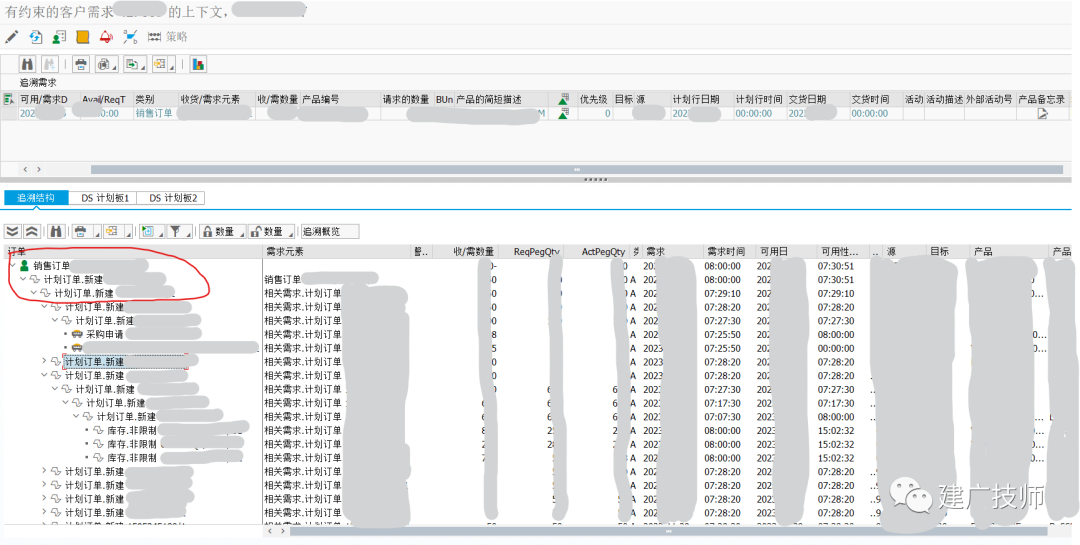Click right arrow of lower table horizontal scrollbar
Viewport: 1080px width, 545px height.
(282, 531)
